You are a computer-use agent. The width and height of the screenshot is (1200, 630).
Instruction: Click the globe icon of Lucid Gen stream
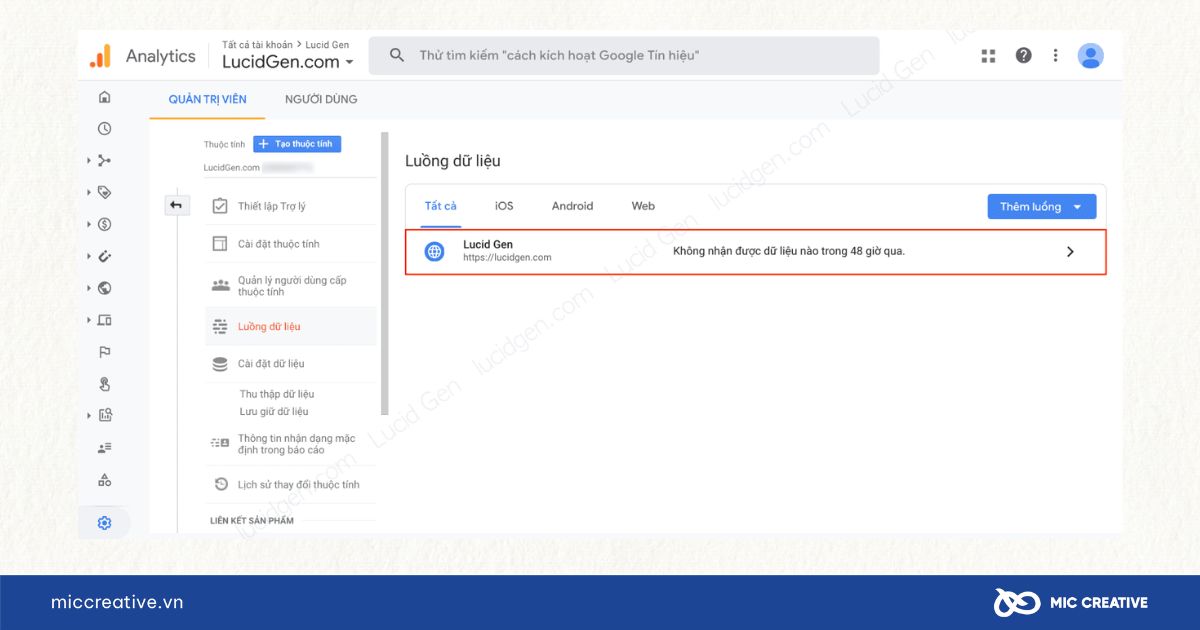pos(434,252)
